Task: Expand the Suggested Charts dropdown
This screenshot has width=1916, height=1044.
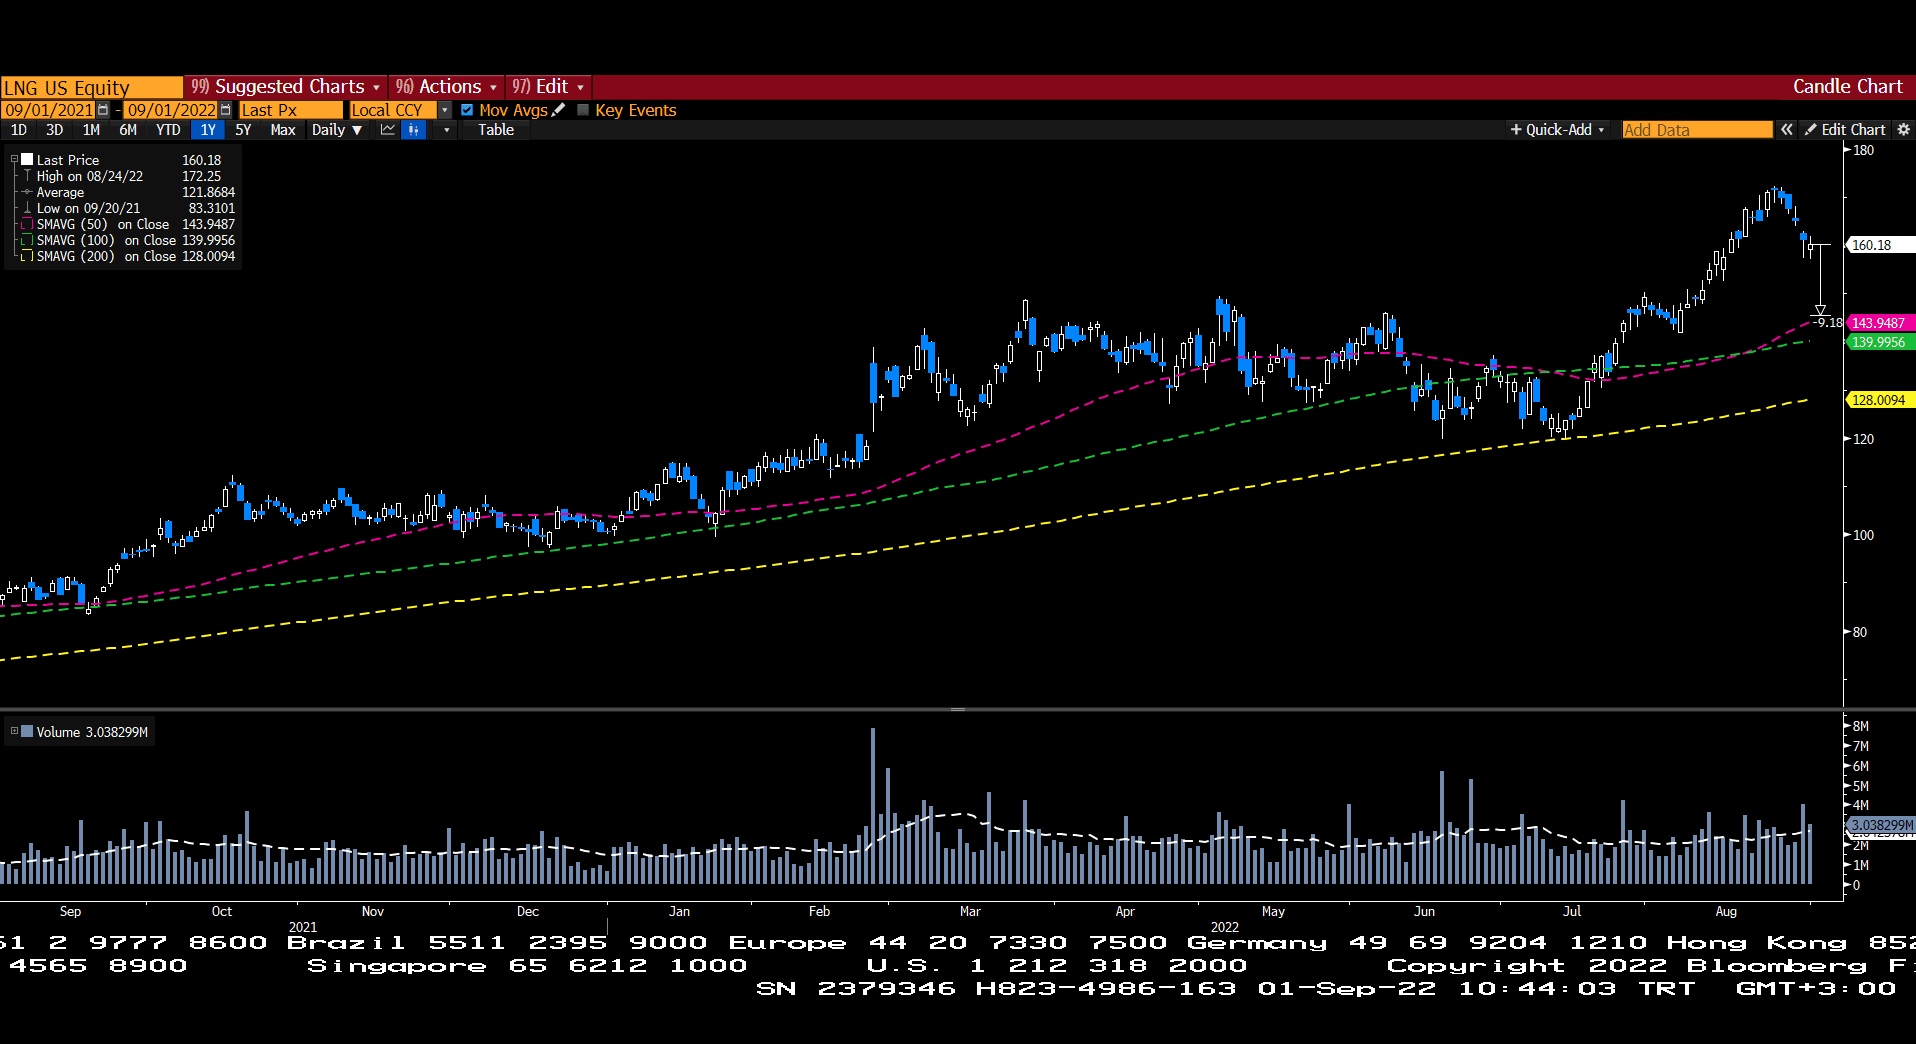Action: [x=286, y=87]
